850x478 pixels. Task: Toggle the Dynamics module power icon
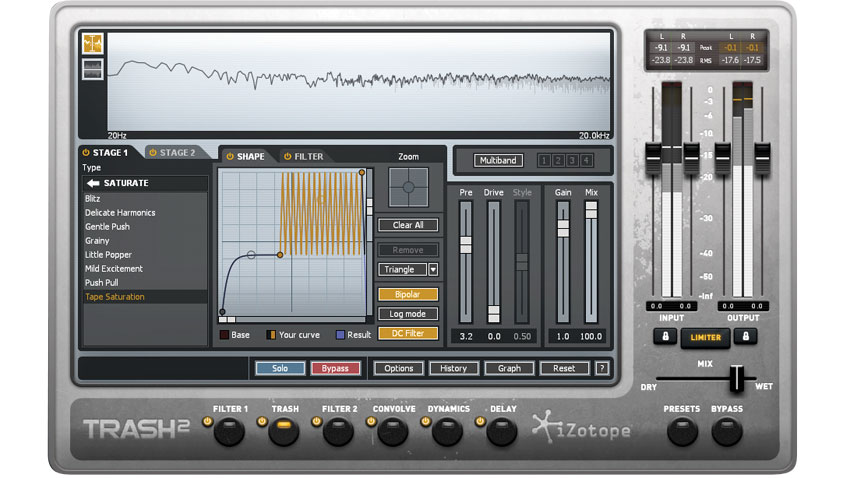point(426,421)
